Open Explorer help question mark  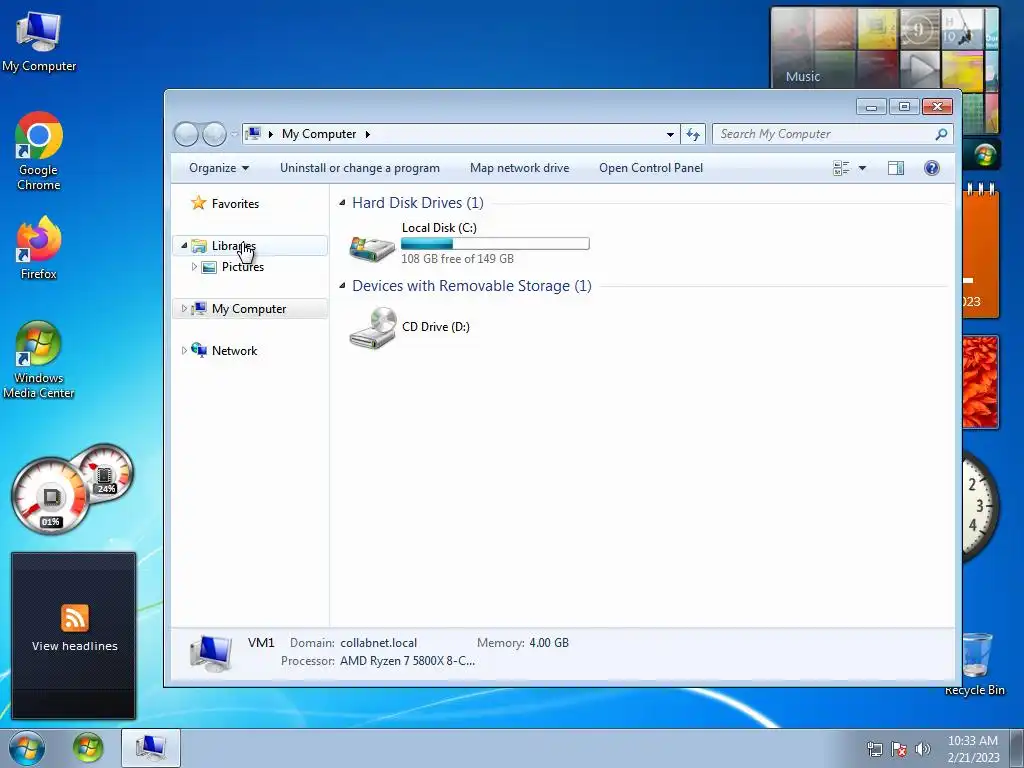click(932, 168)
